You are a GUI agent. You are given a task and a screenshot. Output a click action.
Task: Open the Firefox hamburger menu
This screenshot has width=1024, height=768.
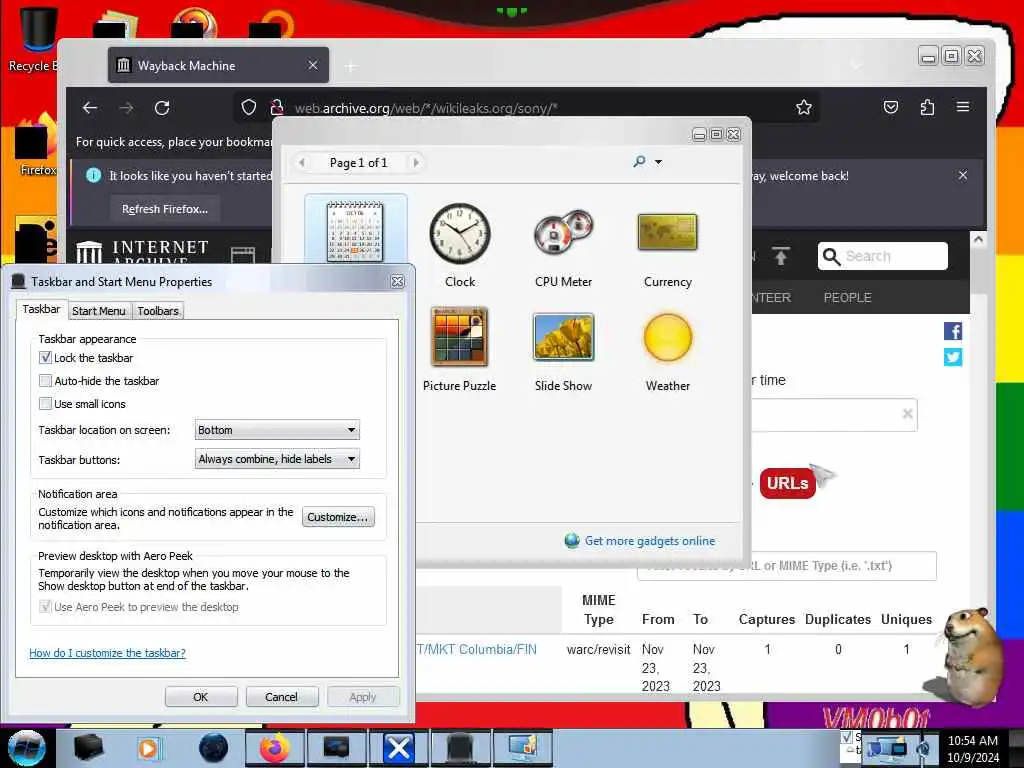pos(963,107)
